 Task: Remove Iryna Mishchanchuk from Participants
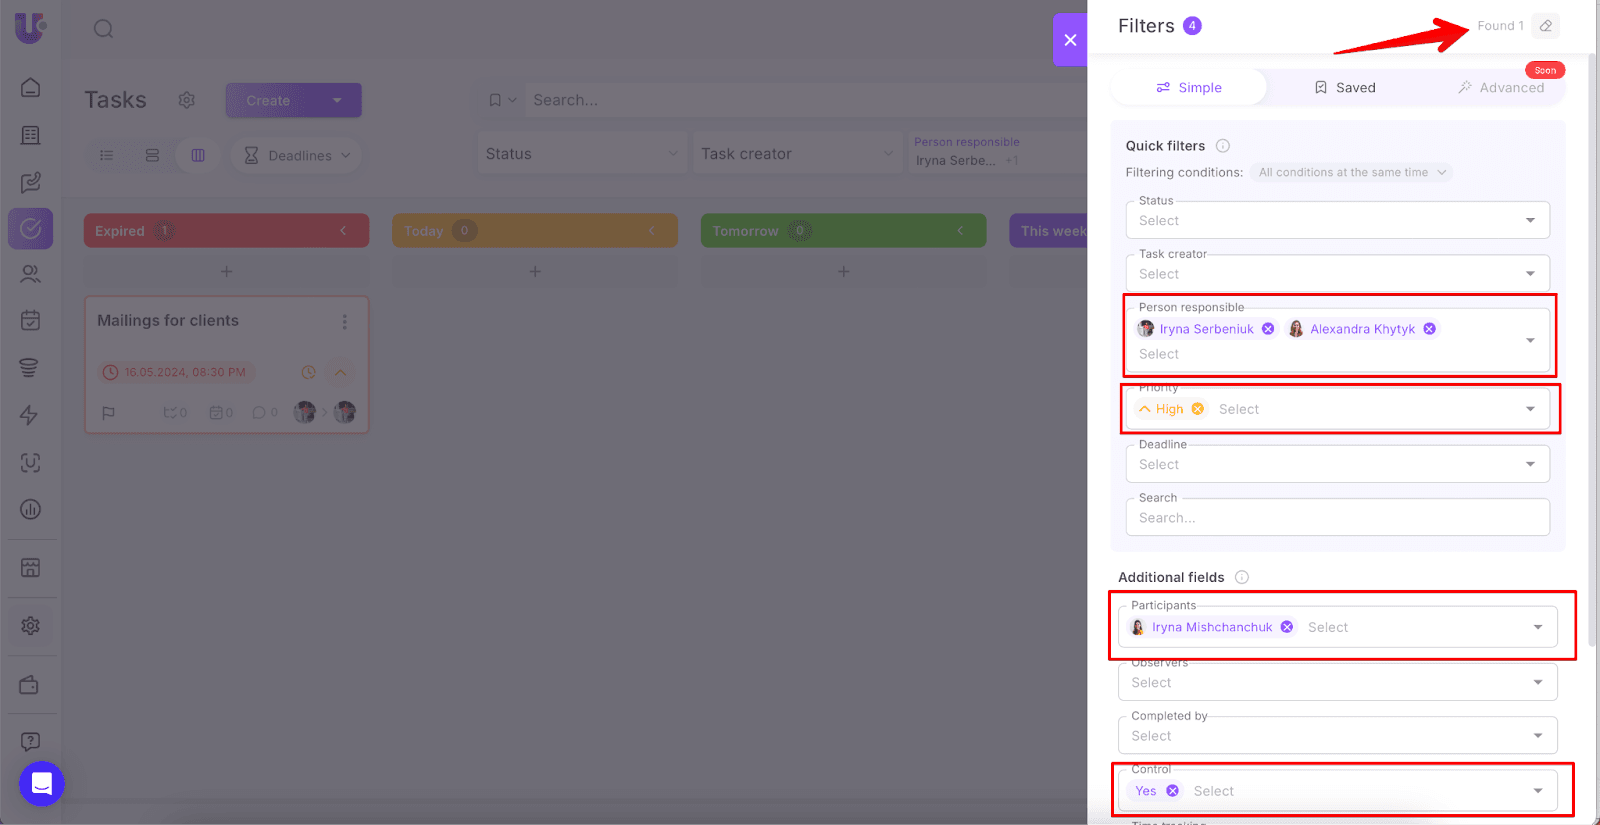(1287, 627)
